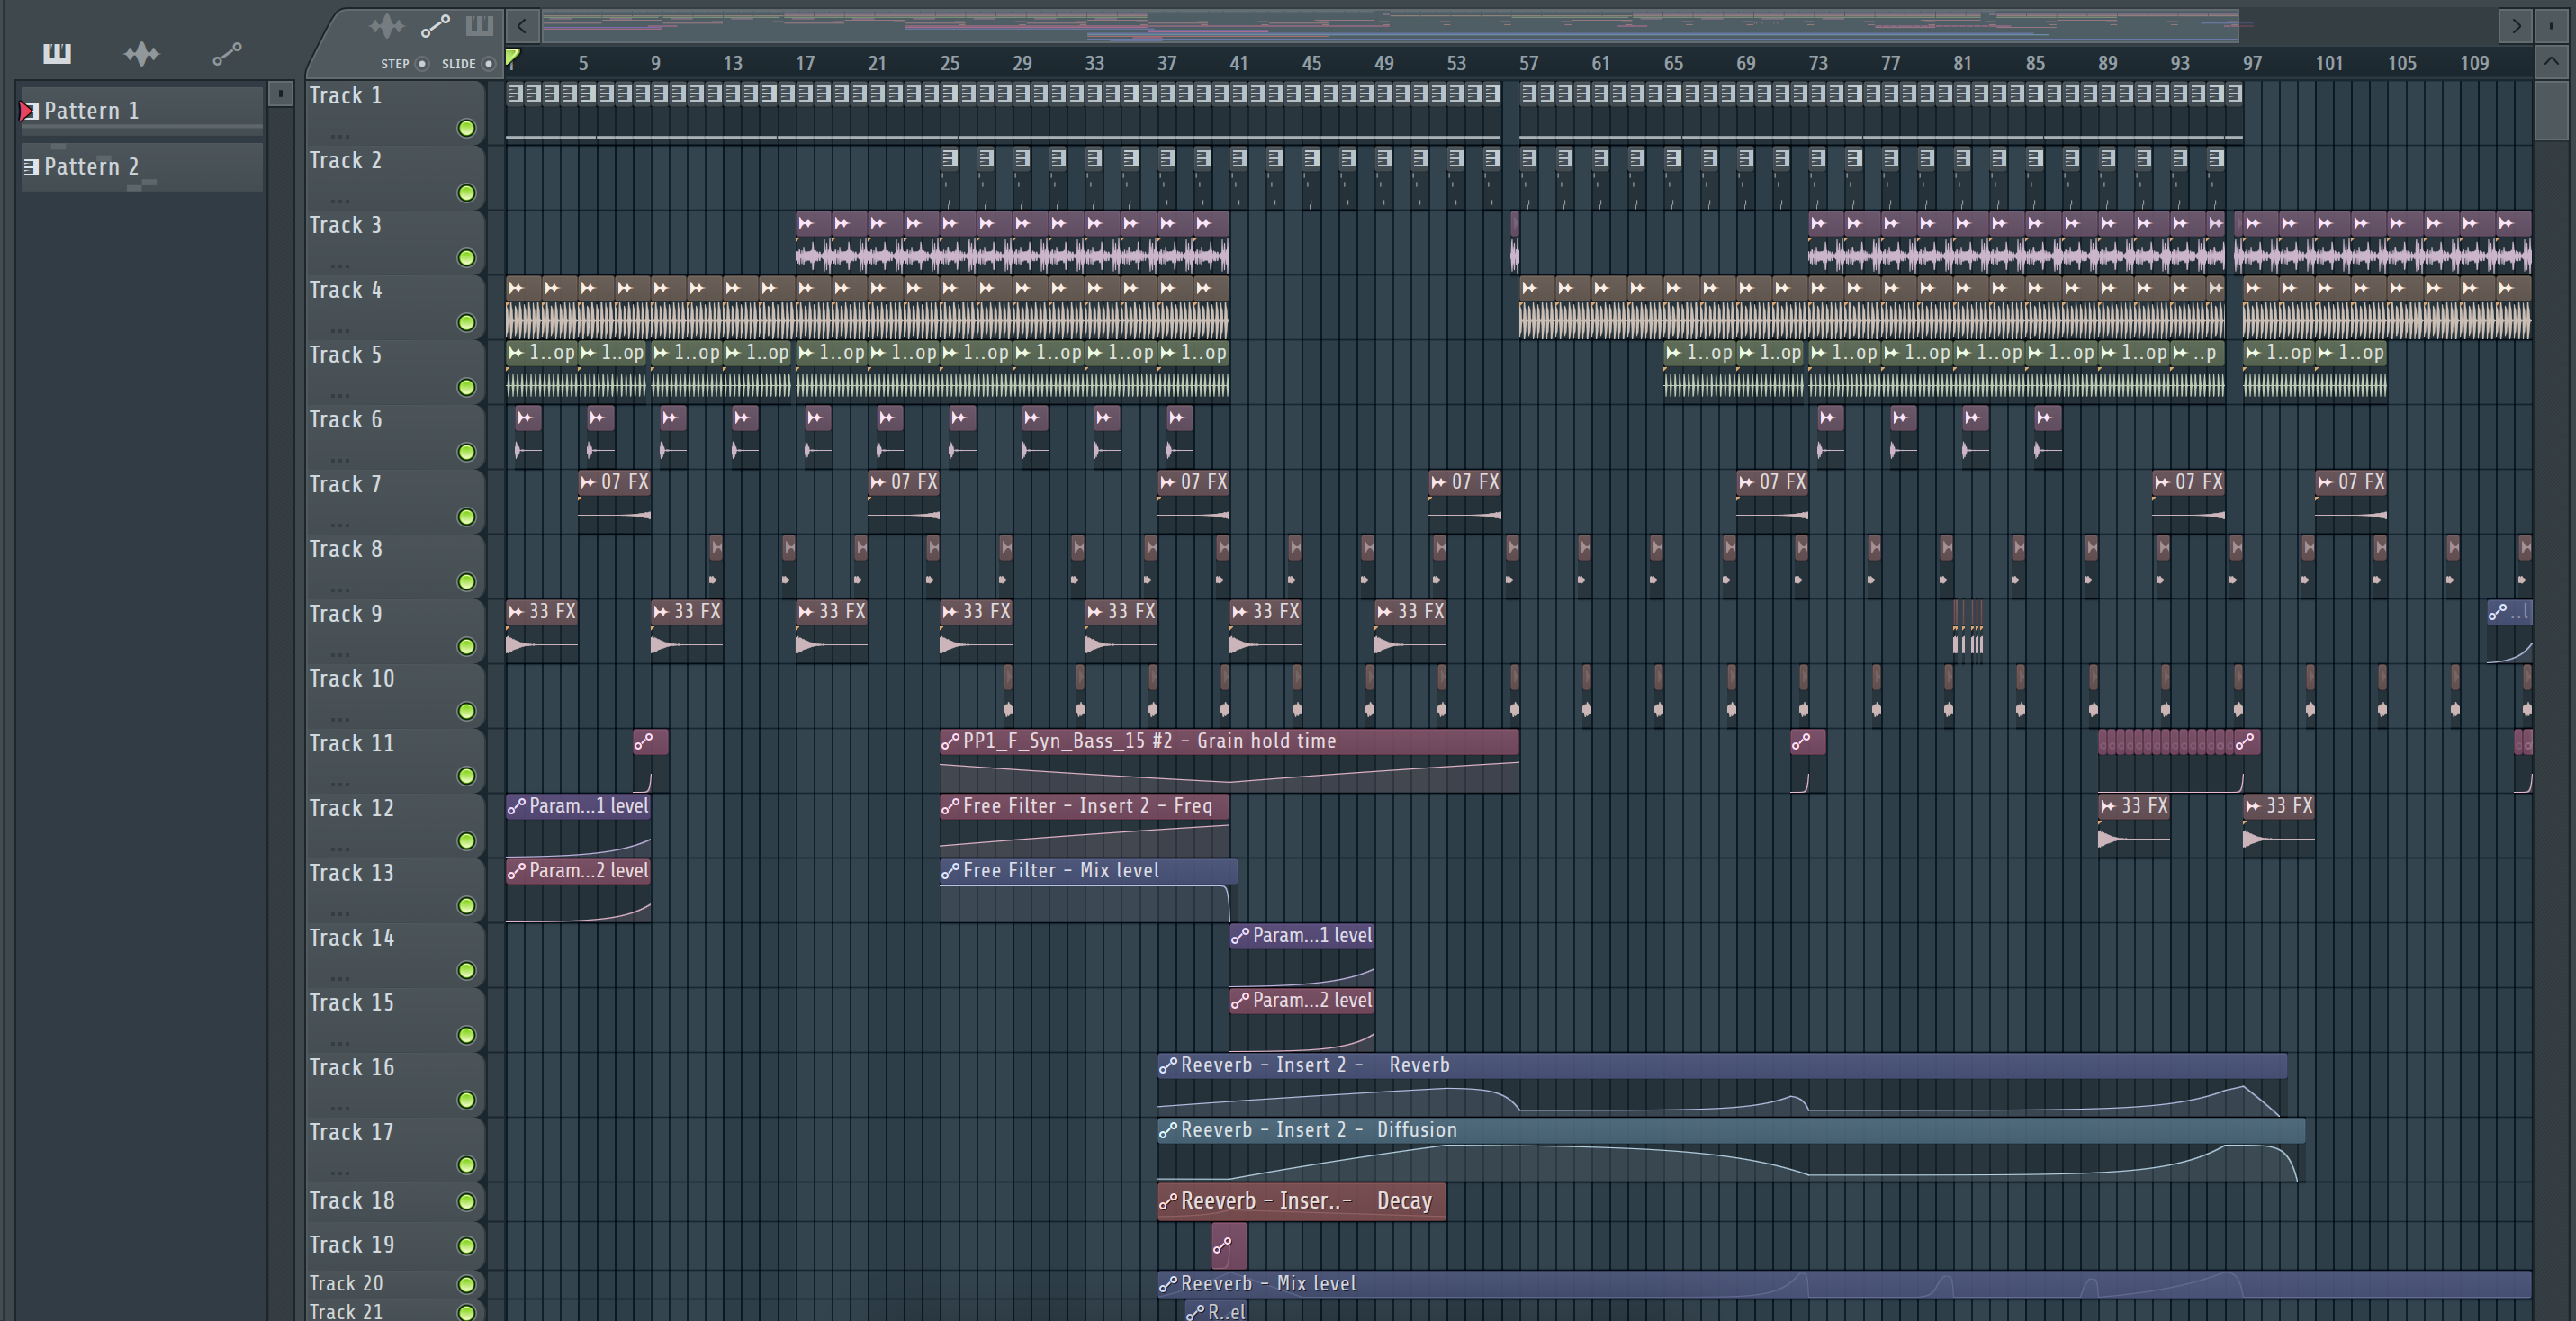Viewport: 2576px width, 1321px height.
Task: Click the picker panel scrollbar handle
Action: [281, 94]
